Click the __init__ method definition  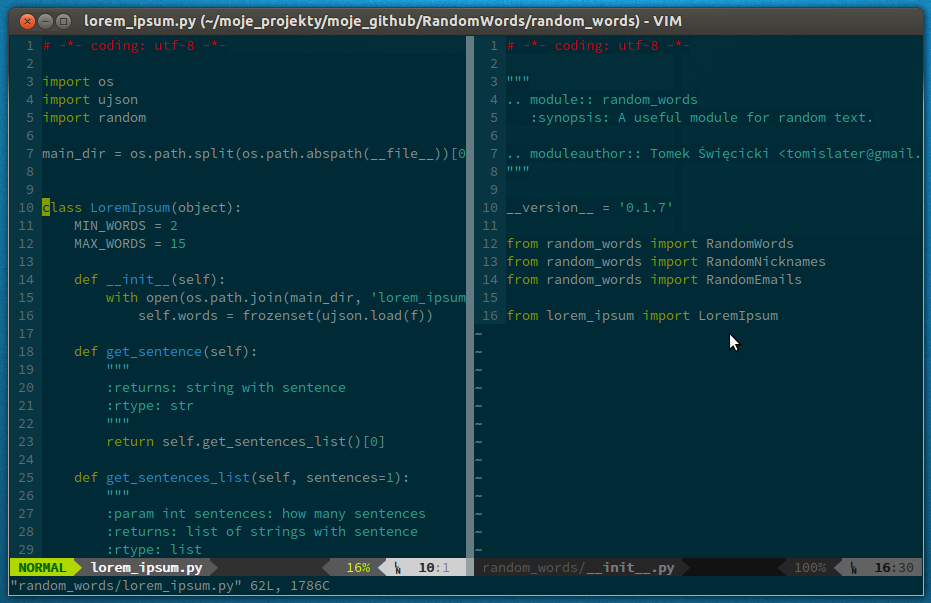click(x=150, y=280)
